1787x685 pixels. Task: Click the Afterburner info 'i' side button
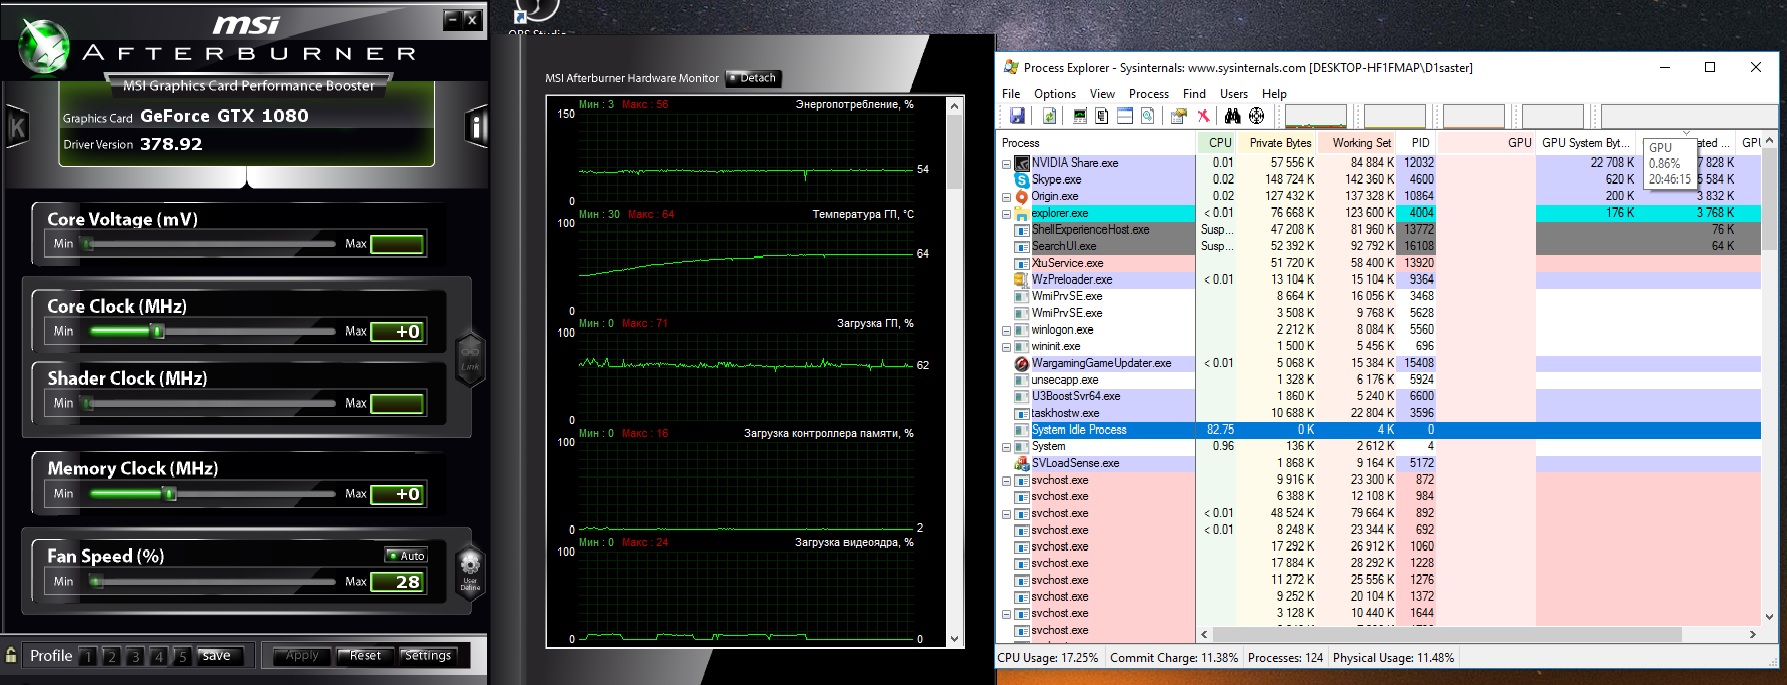[476, 127]
